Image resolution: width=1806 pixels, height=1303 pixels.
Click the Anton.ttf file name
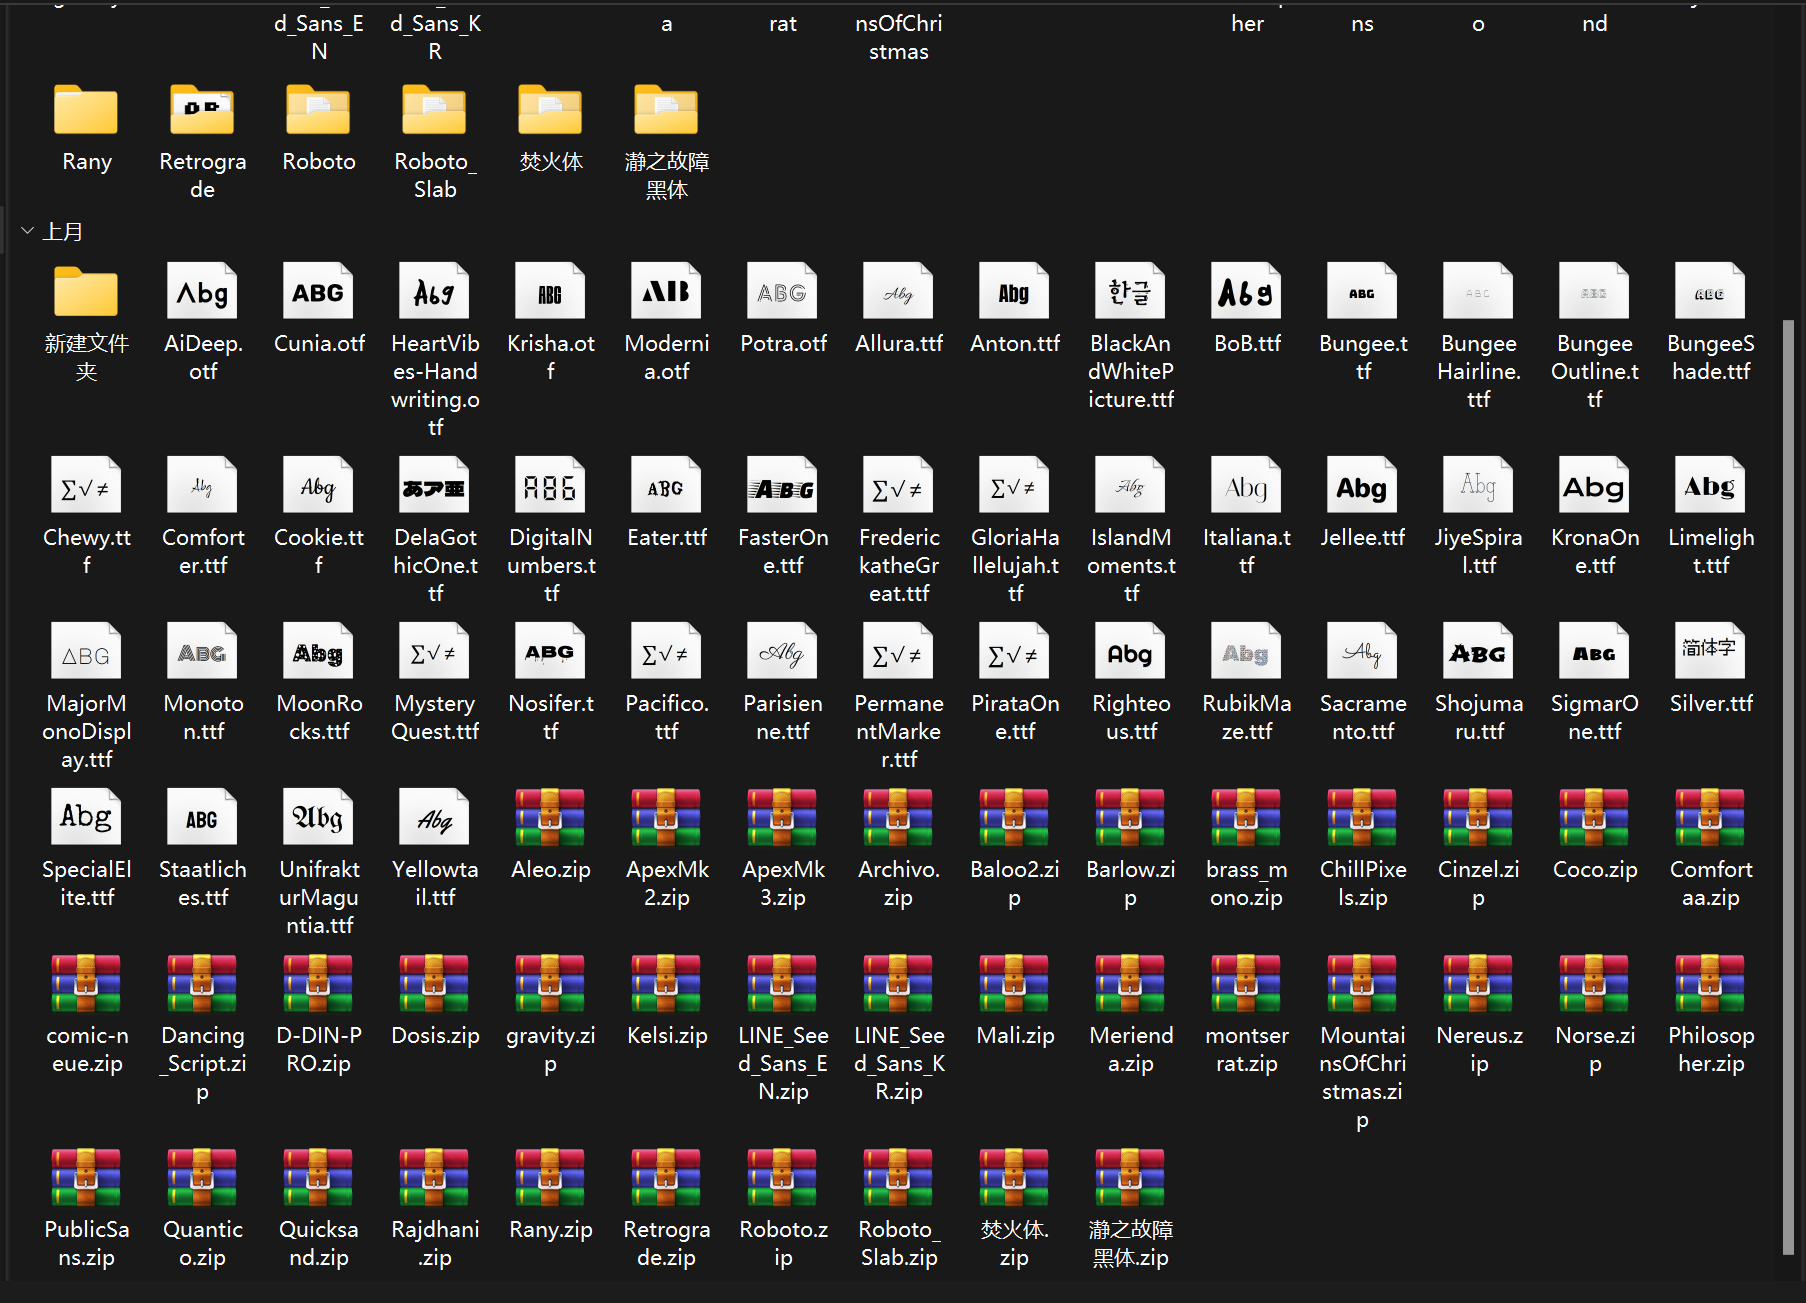pos(1015,343)
